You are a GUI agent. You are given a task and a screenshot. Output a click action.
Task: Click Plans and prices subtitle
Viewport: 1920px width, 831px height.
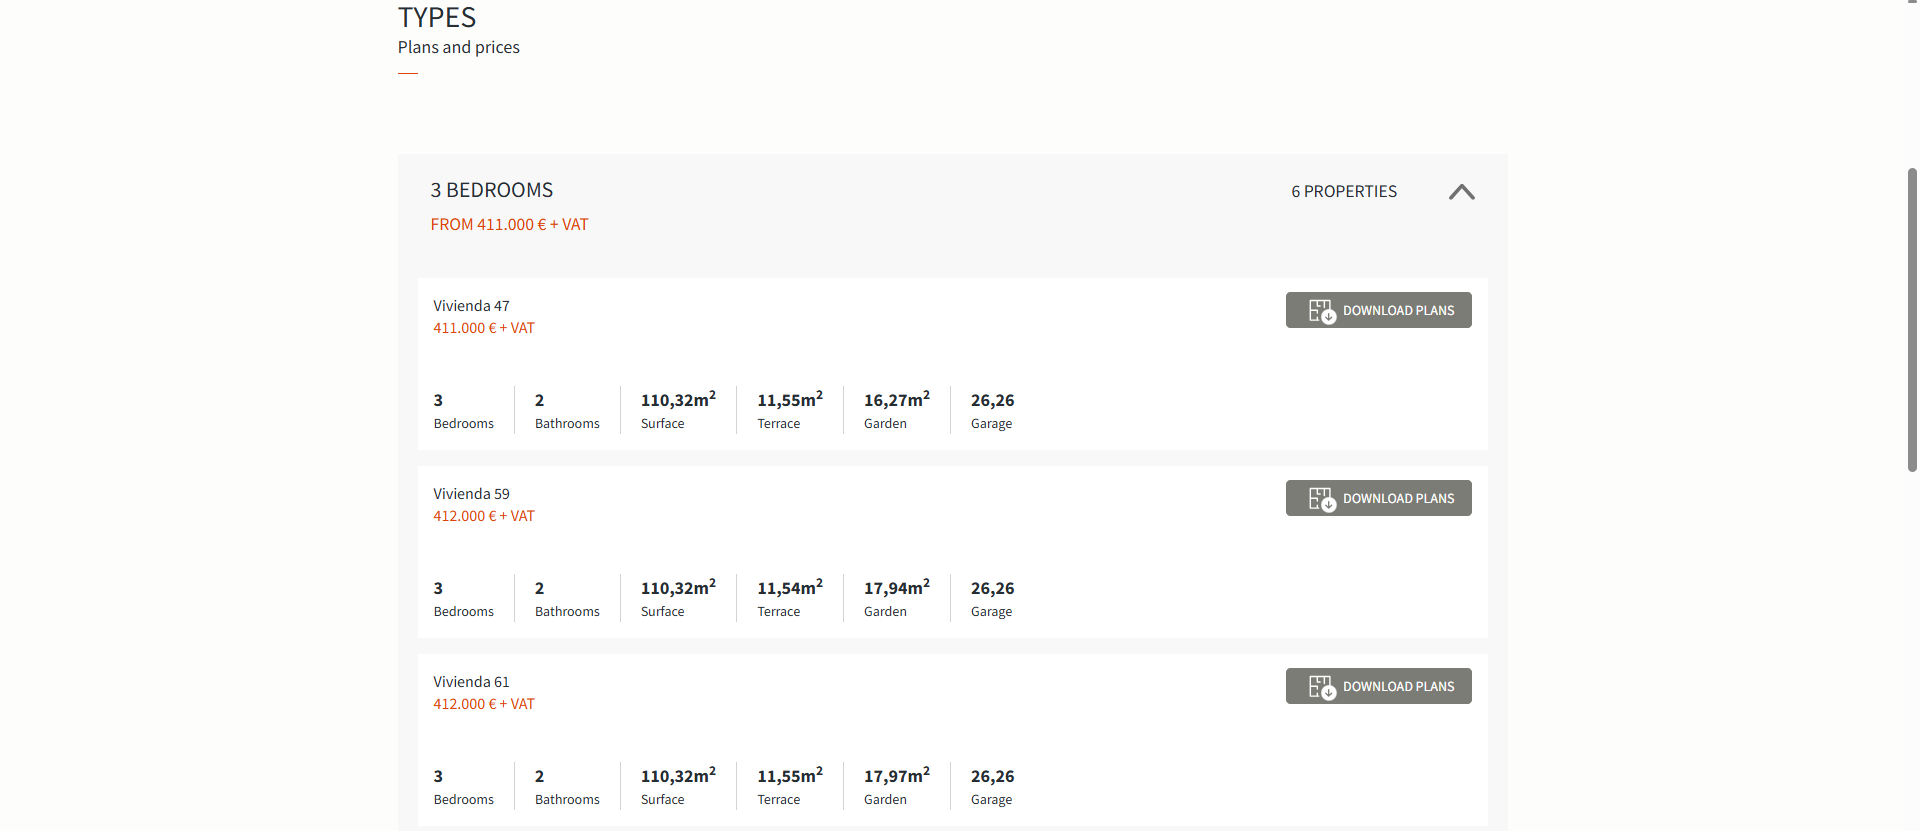pos(458,47)
